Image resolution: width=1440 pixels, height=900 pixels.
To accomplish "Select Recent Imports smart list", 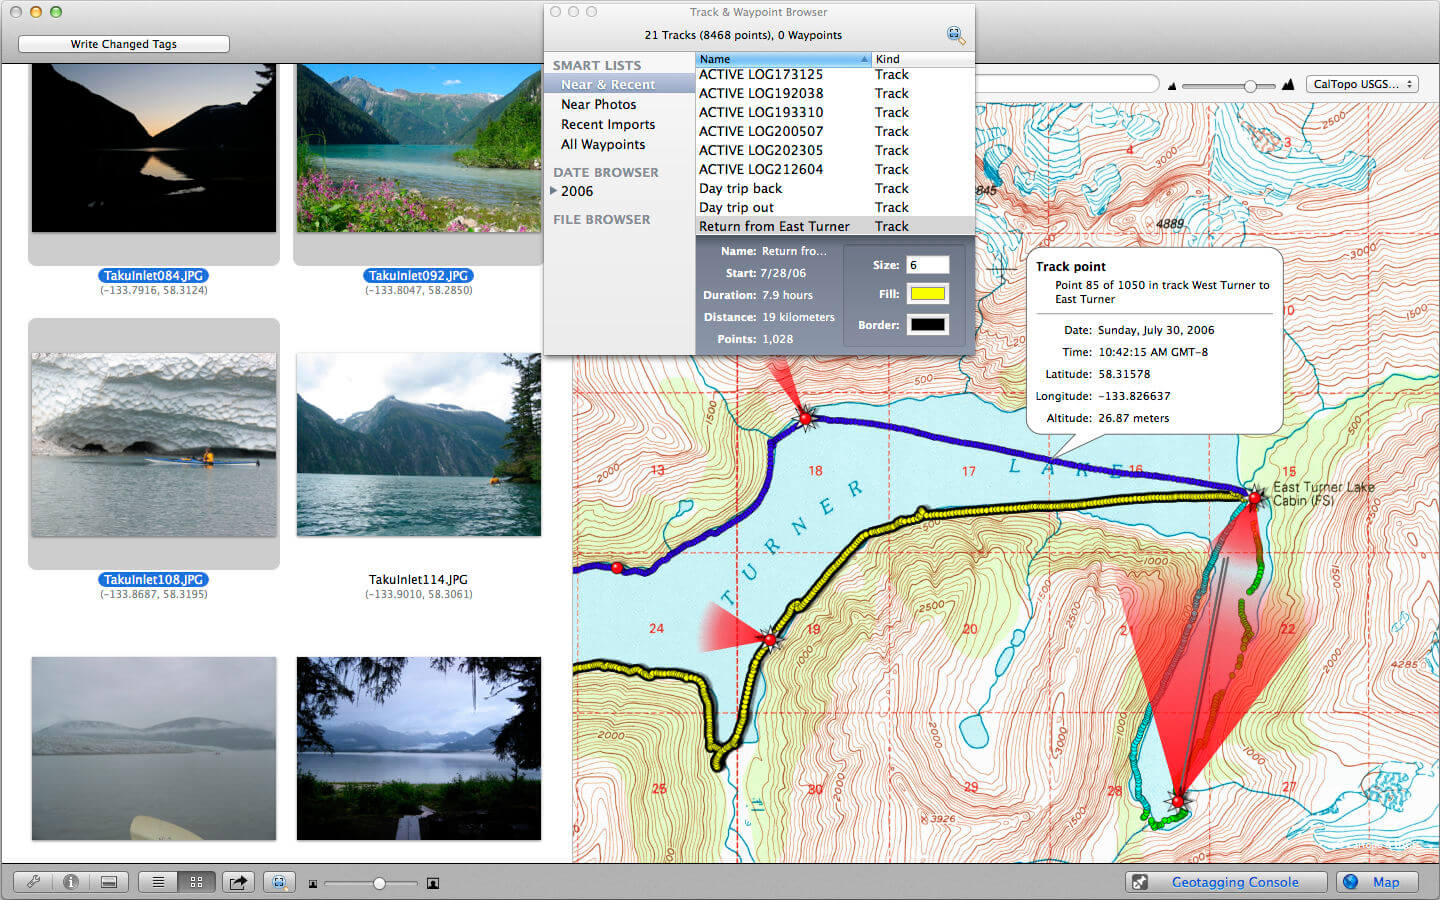I will 608,124.
